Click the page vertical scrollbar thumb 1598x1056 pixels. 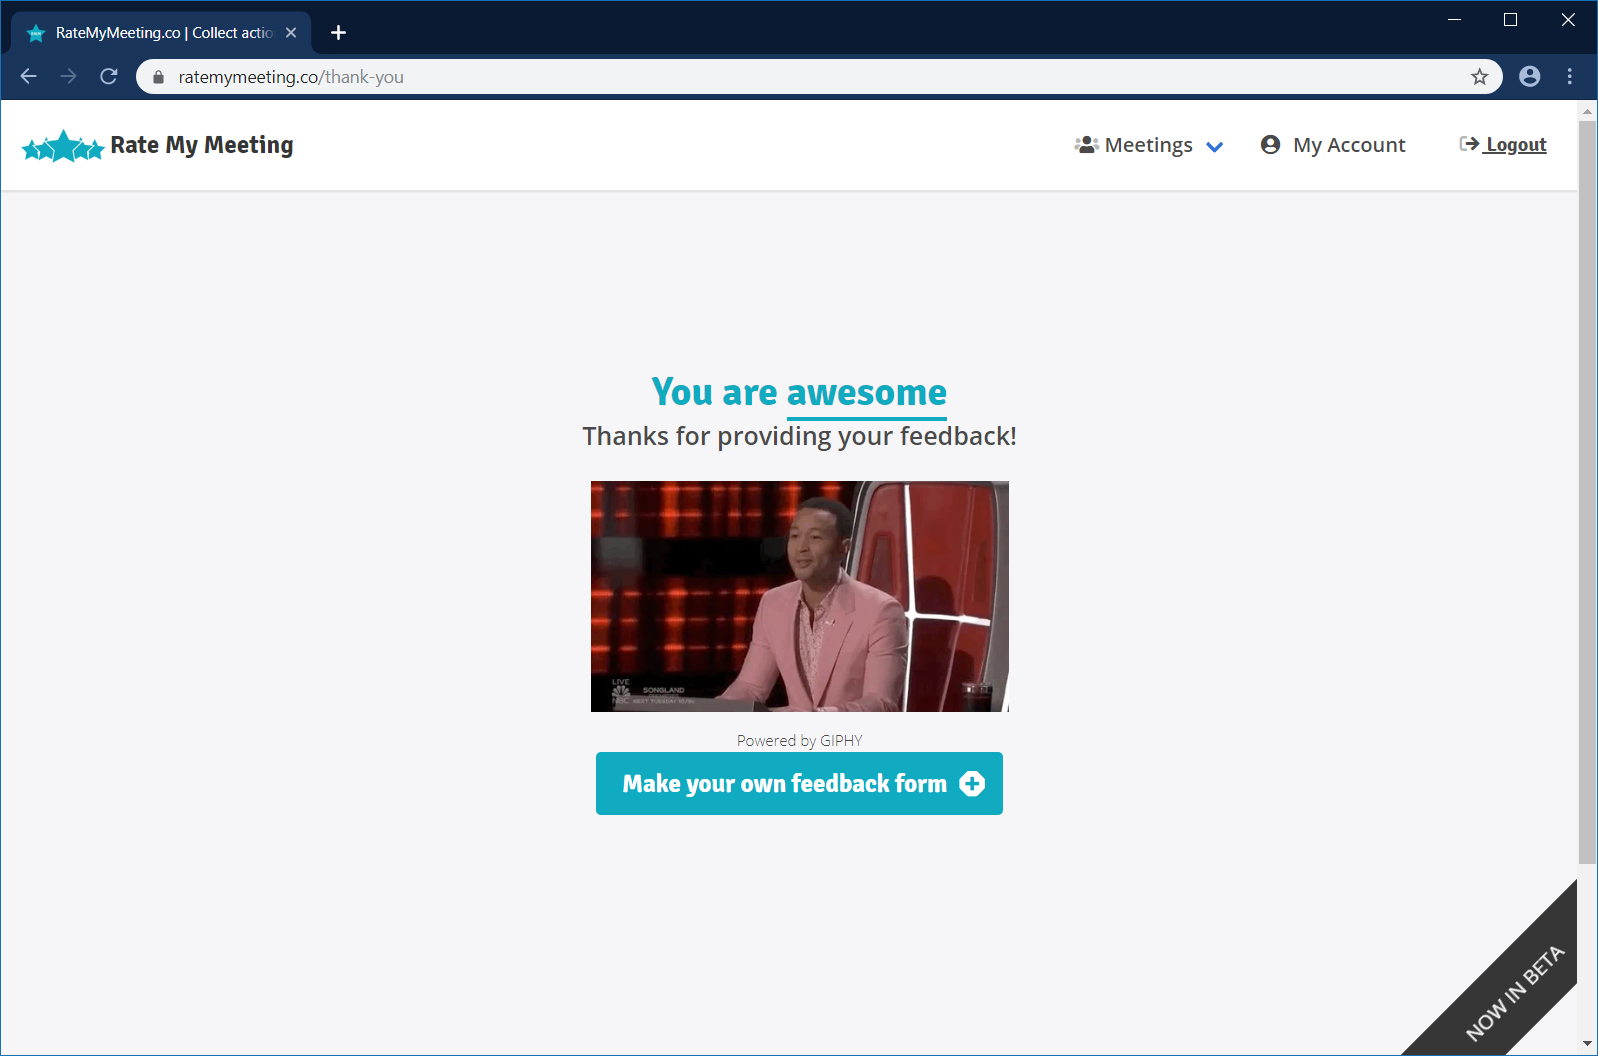click(1587, 492)
